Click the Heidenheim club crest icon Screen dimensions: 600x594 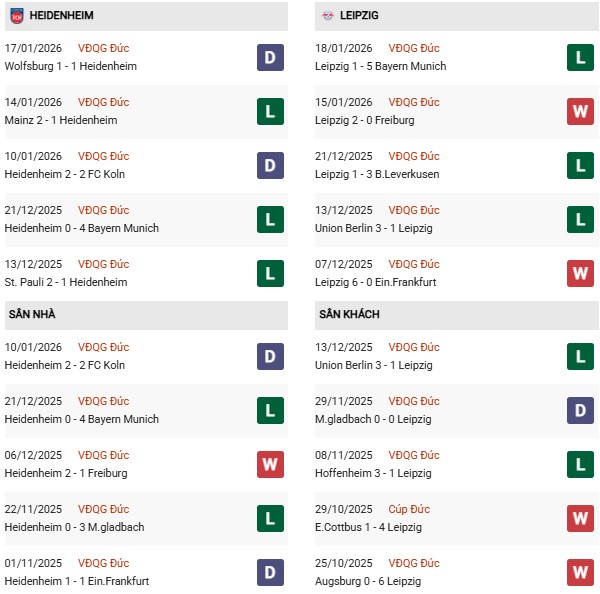[17, 16]
